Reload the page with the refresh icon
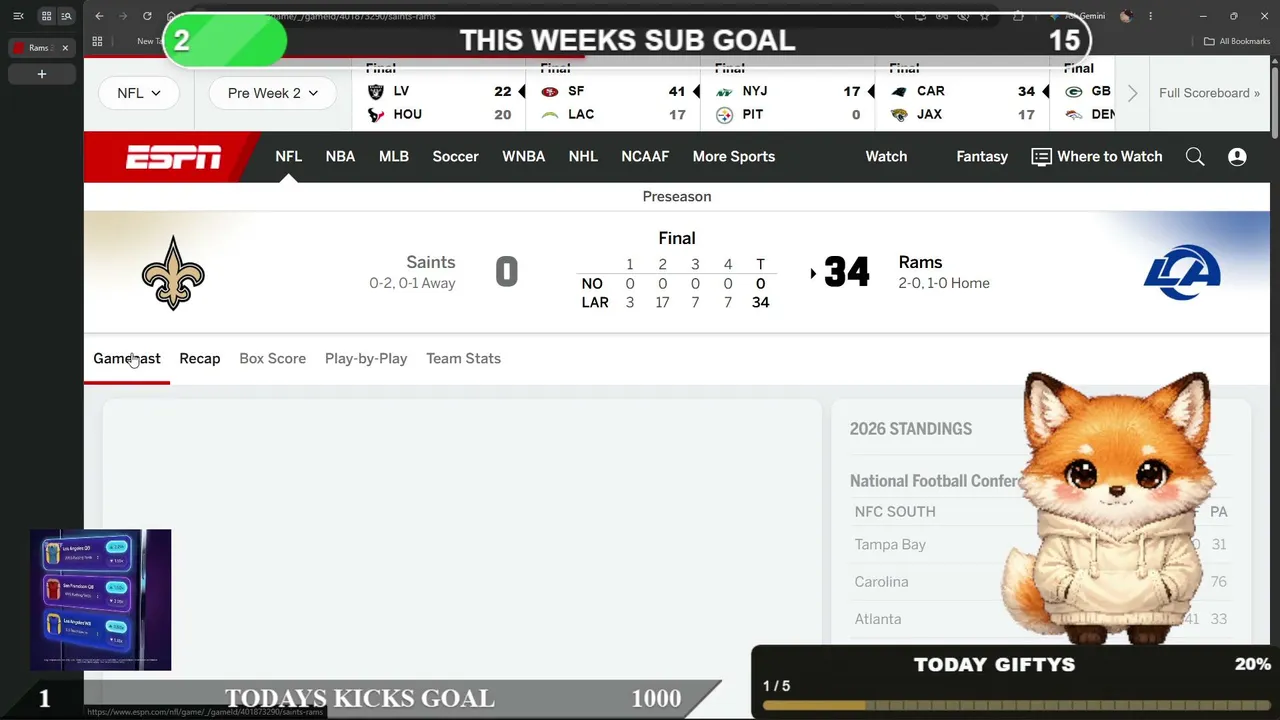Image resolution: width=1280 pixels, height=720 pixels. point(147,16)
